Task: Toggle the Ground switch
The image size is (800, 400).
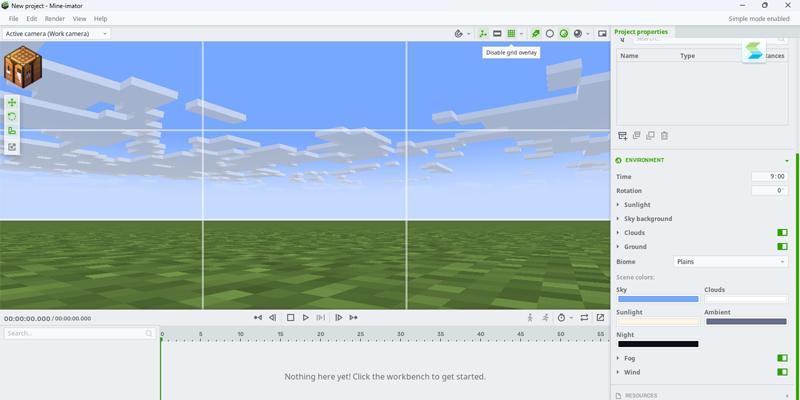Action: pyautogui.click(x=782, y=246)
